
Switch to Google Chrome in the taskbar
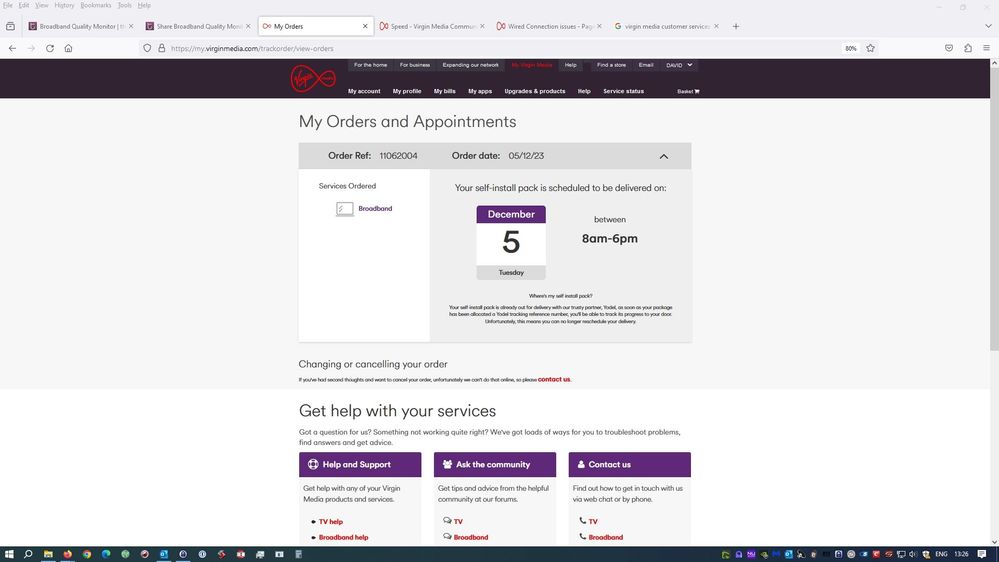tap(87, 554)
